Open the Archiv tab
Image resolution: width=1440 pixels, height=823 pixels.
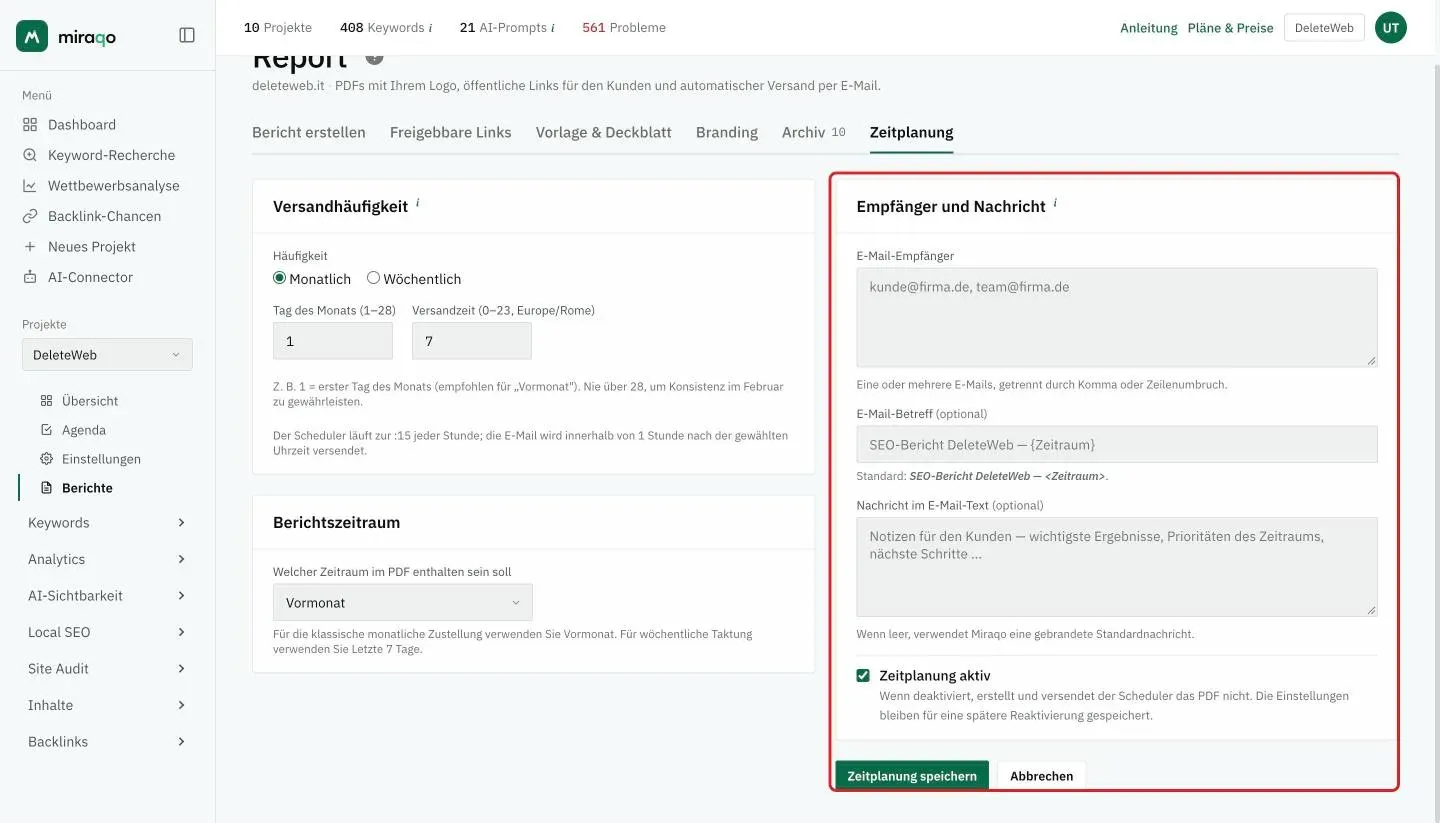[x=814, y=132]
